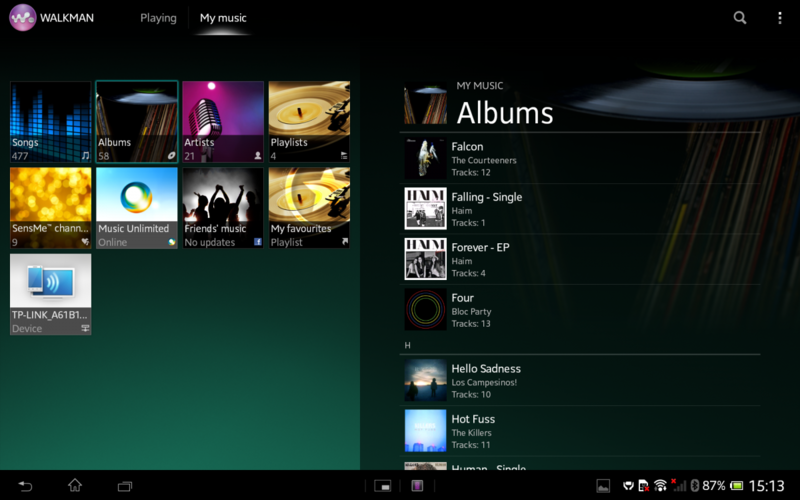Open the small-app window icon in the navigation bar
The width and height of the screenshot is (800, 500).
click(382, 486)
